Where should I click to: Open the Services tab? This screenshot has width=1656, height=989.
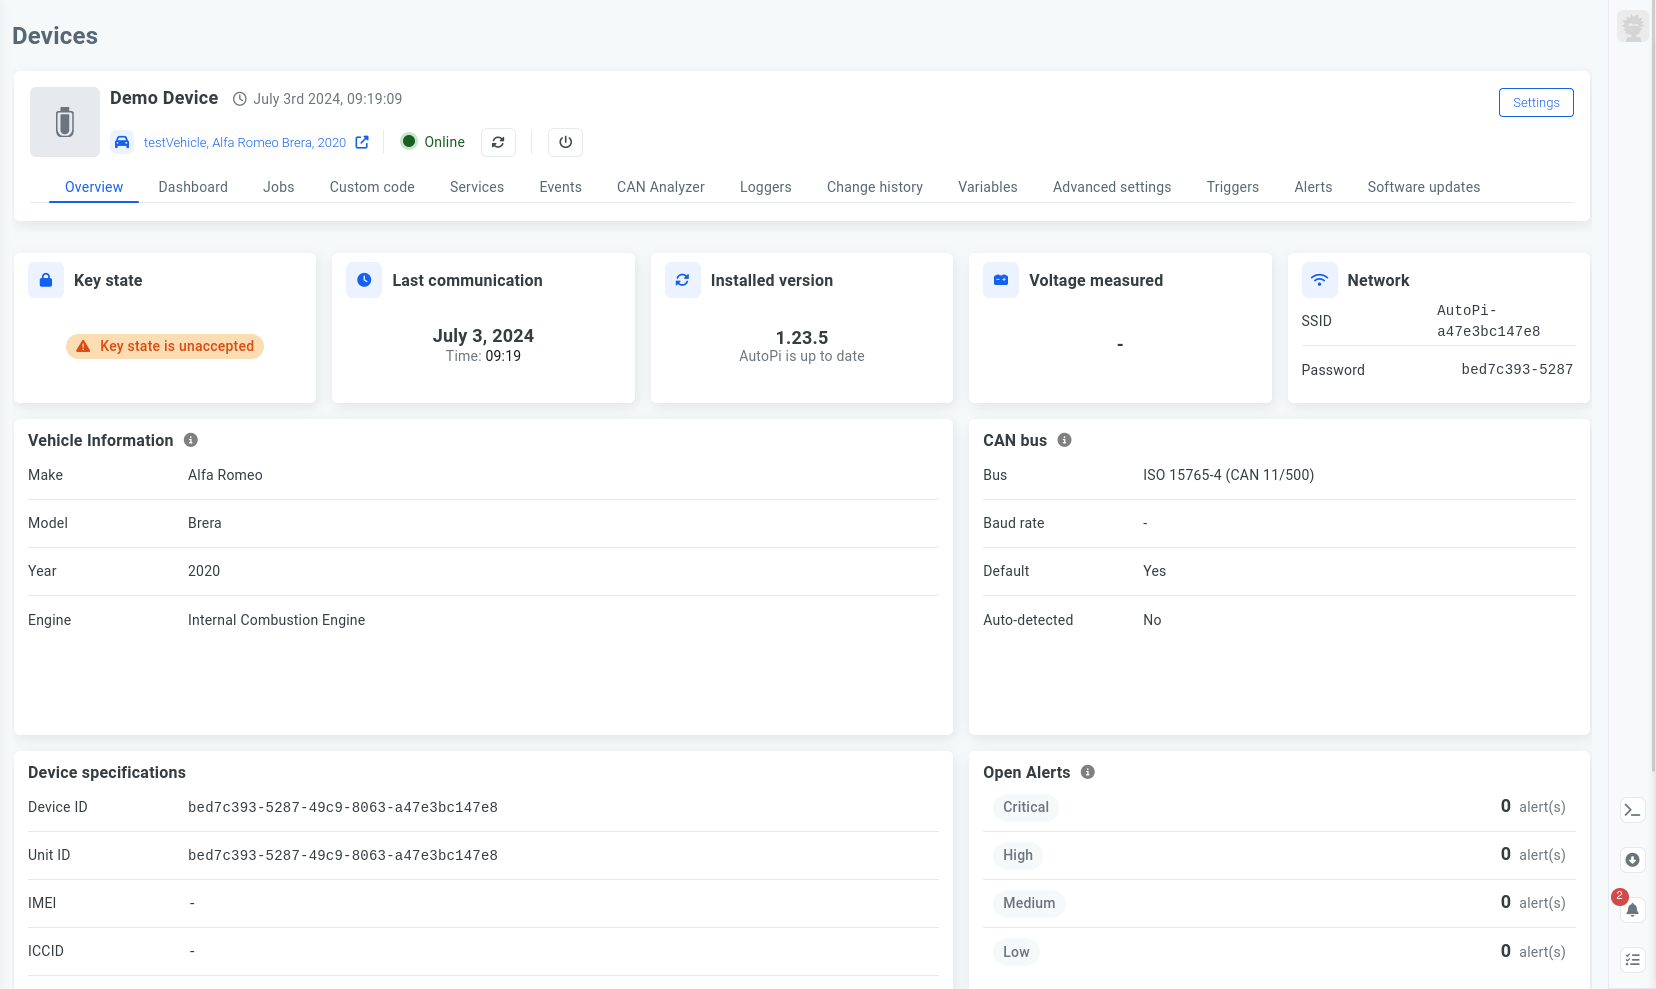477,187
